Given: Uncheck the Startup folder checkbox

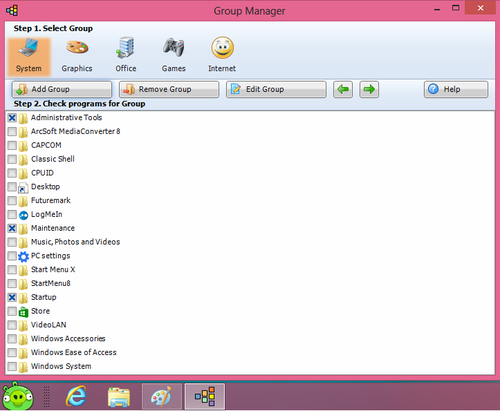Looking at the screenshot, I should [x=12, y=297].
